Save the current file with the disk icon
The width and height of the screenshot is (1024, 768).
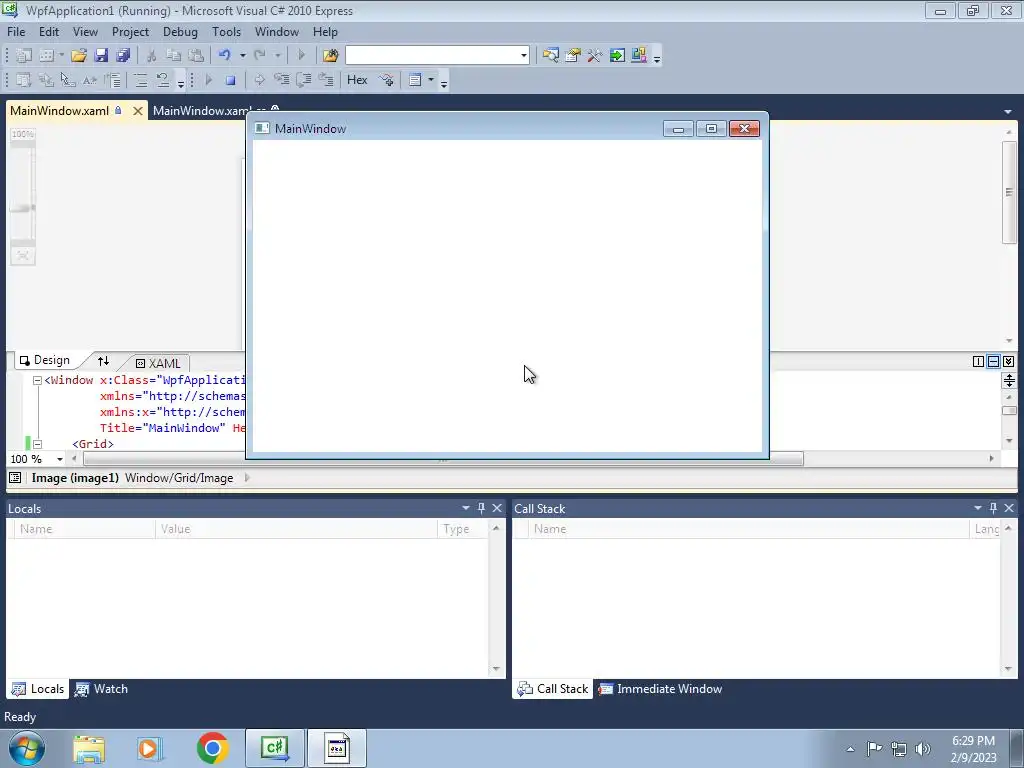click(101, 56)
